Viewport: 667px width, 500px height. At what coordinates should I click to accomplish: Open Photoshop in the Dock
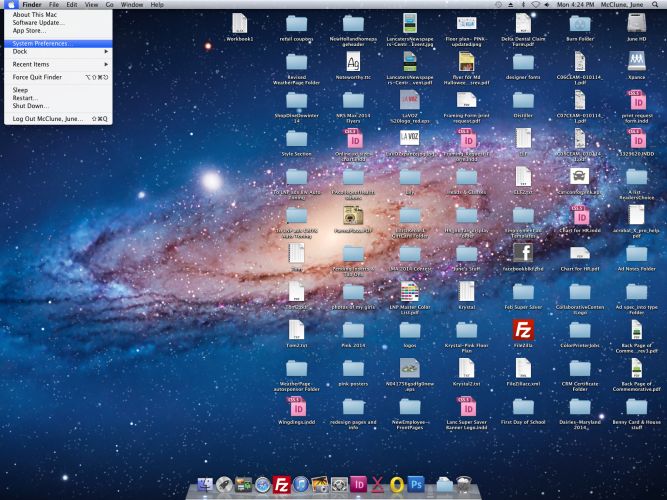(416, 485)
